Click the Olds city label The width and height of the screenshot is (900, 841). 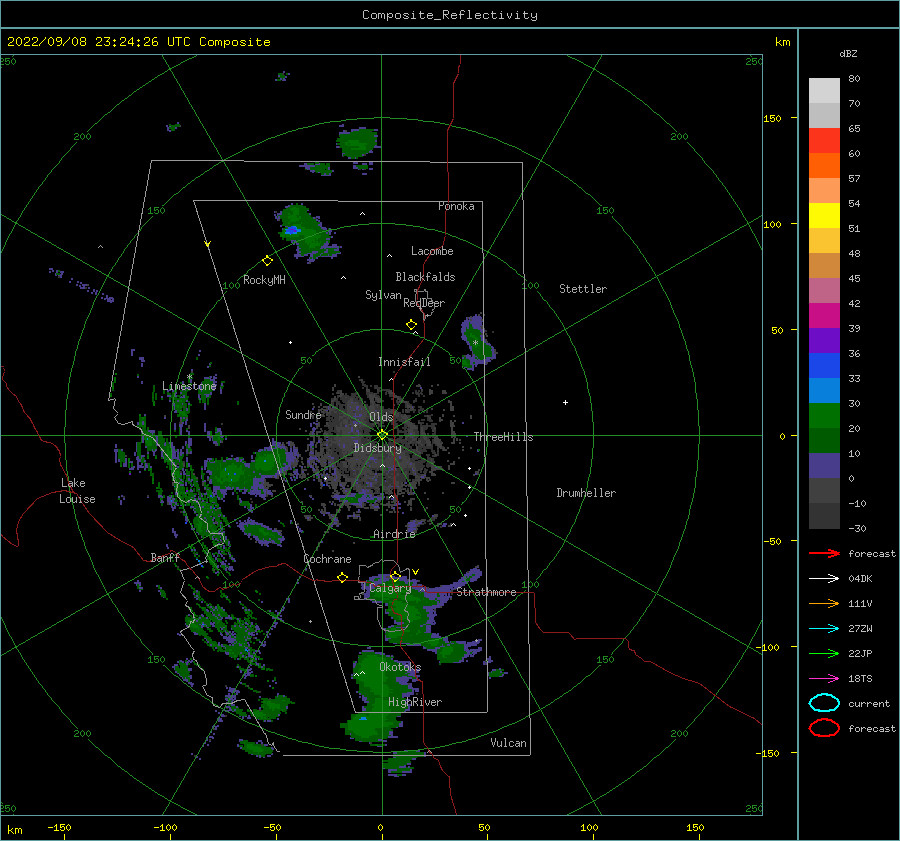click(x=381, y=417)
